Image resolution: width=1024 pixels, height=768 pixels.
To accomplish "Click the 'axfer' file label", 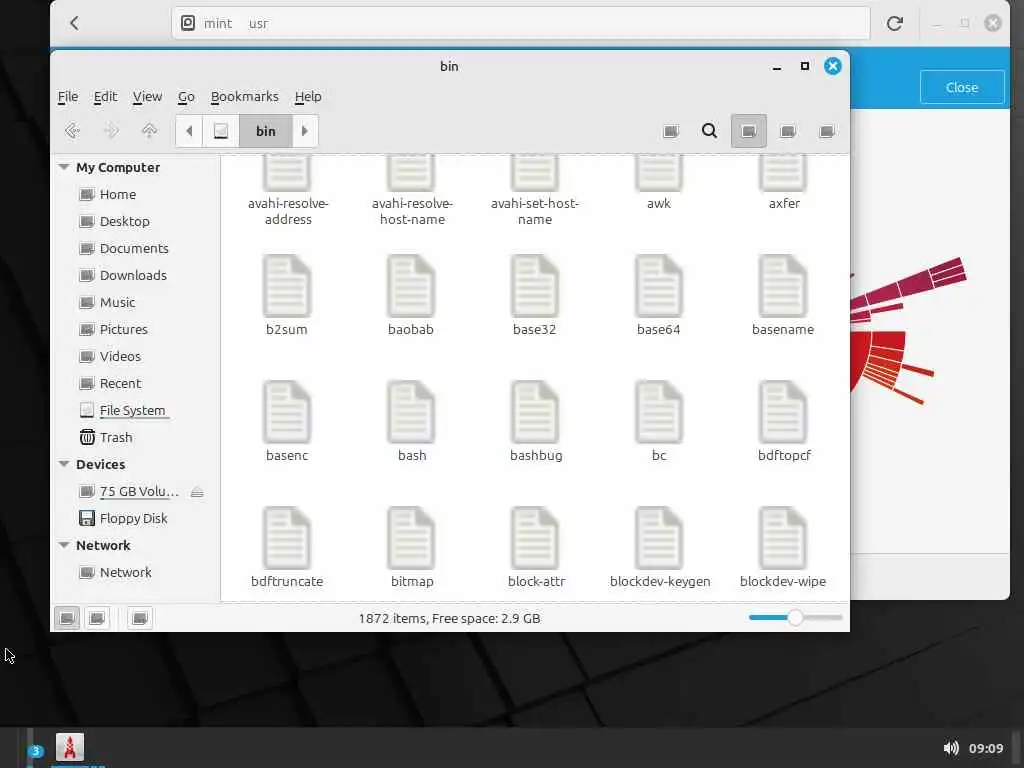I will (784, 204).
